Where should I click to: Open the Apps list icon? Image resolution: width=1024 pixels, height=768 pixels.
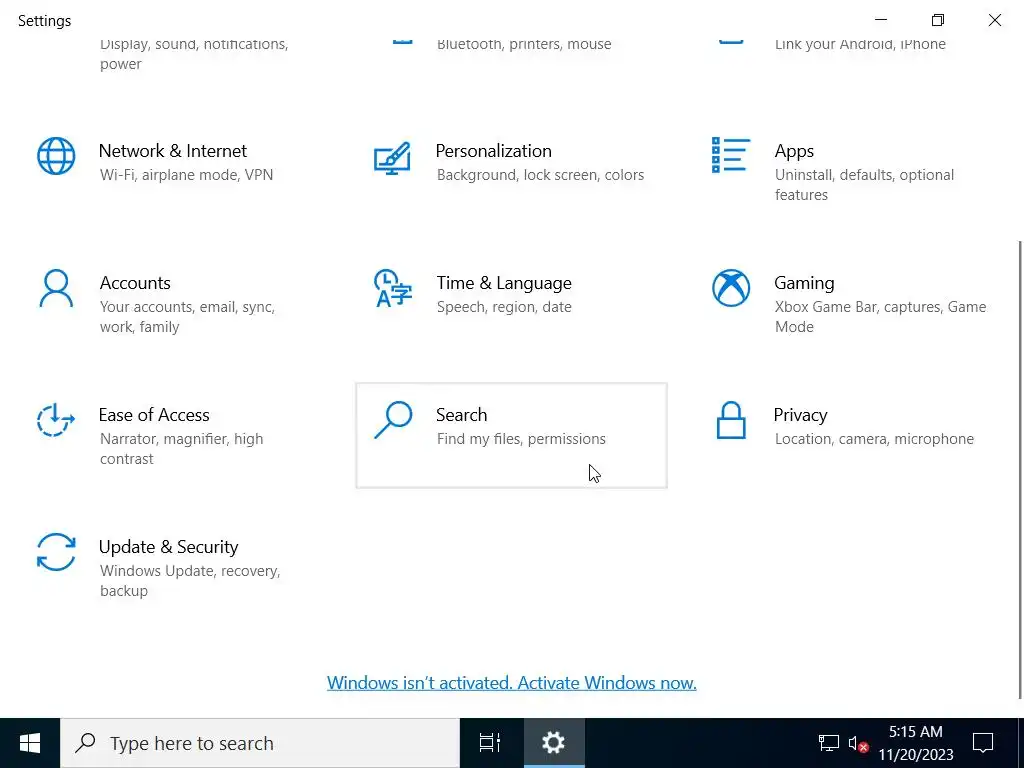731,155
